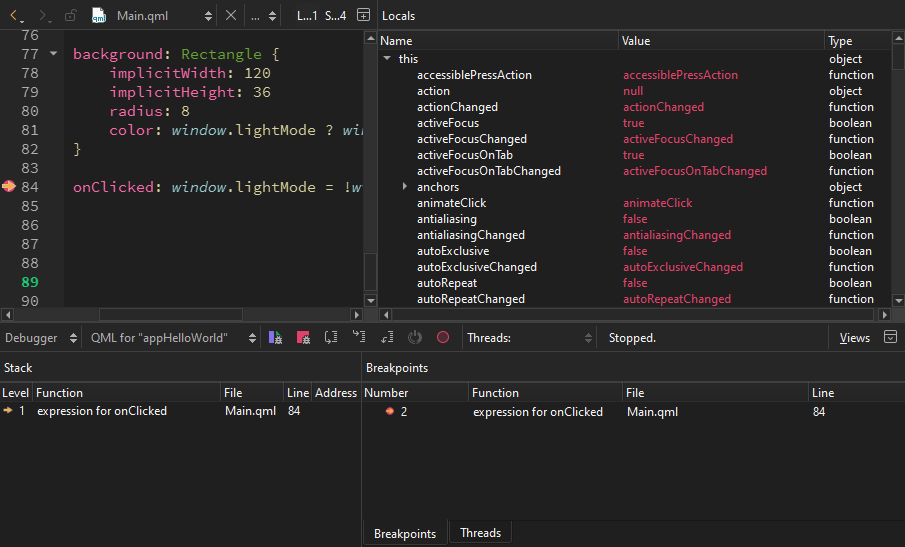The height and width of the screenshot is (547, 905).
Task: Click the Step Into icon
Action: click(359, 337)
